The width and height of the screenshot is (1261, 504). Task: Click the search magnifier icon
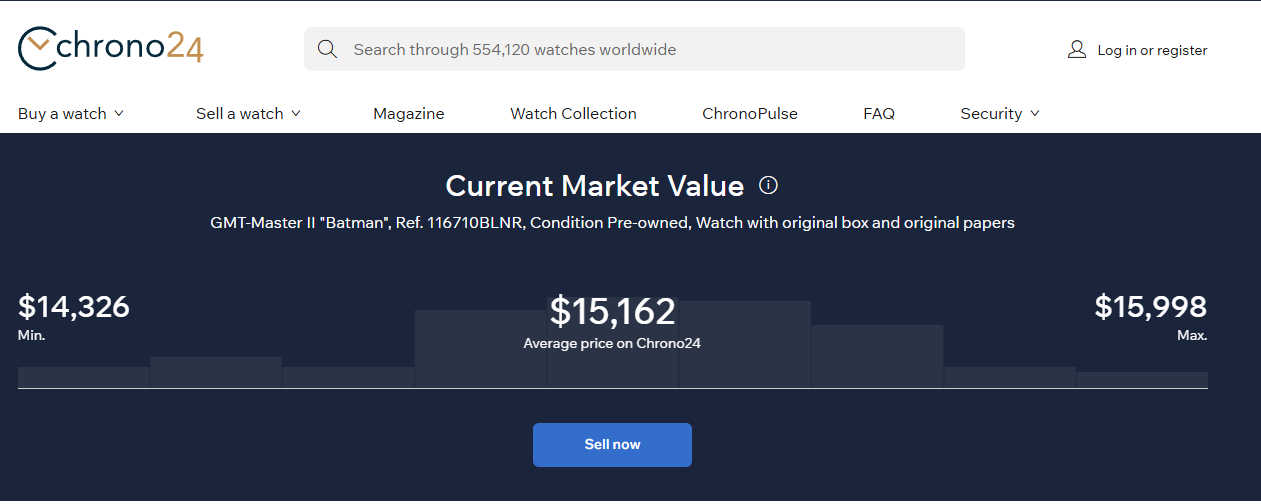(327, 49)
